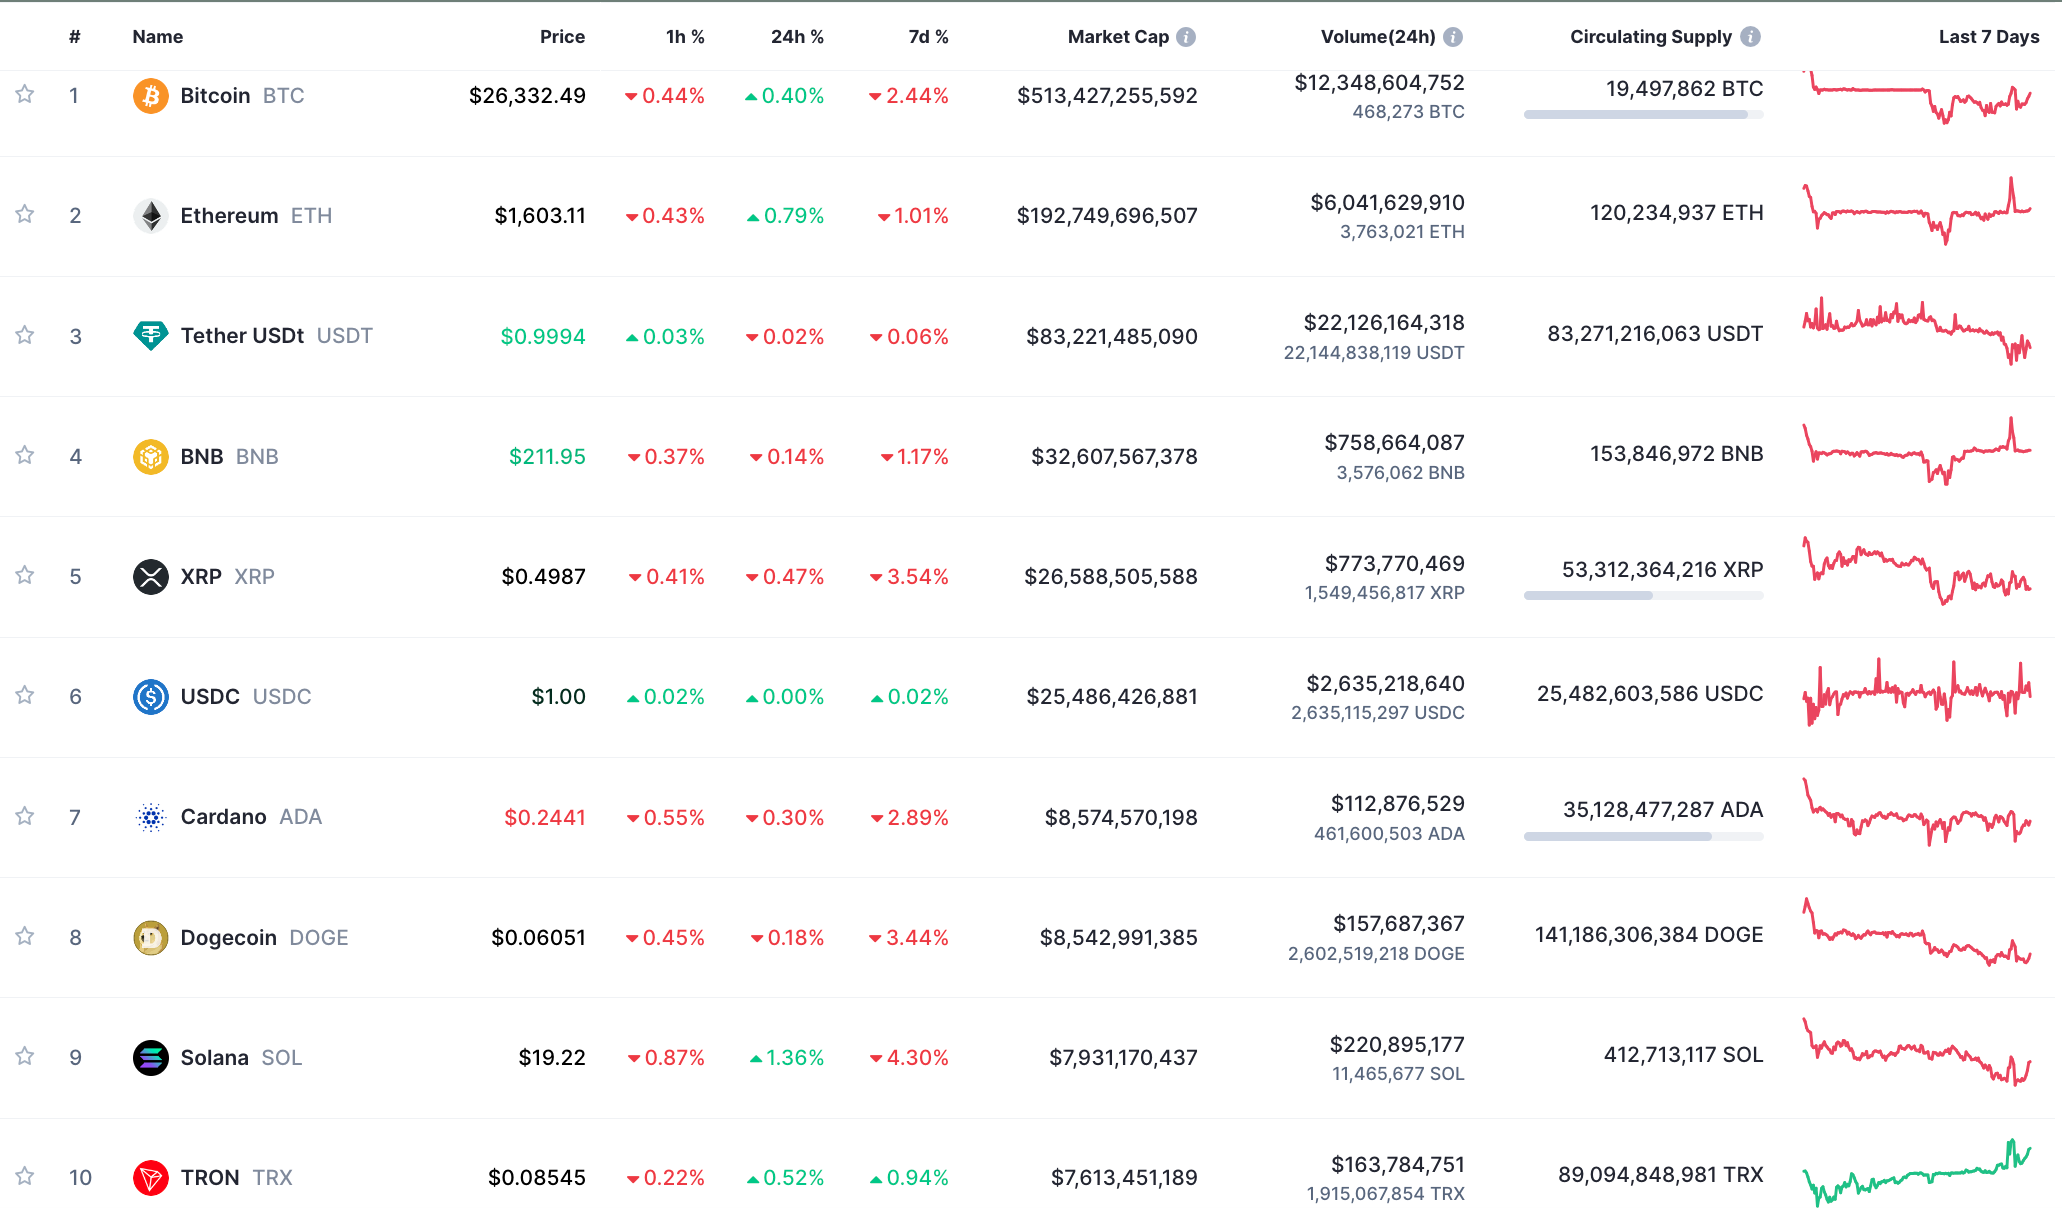This screenshot has width=2062, height=1208.
Task: Click the Ethereum diamond logo icon
Action: [x=150, y=216]
